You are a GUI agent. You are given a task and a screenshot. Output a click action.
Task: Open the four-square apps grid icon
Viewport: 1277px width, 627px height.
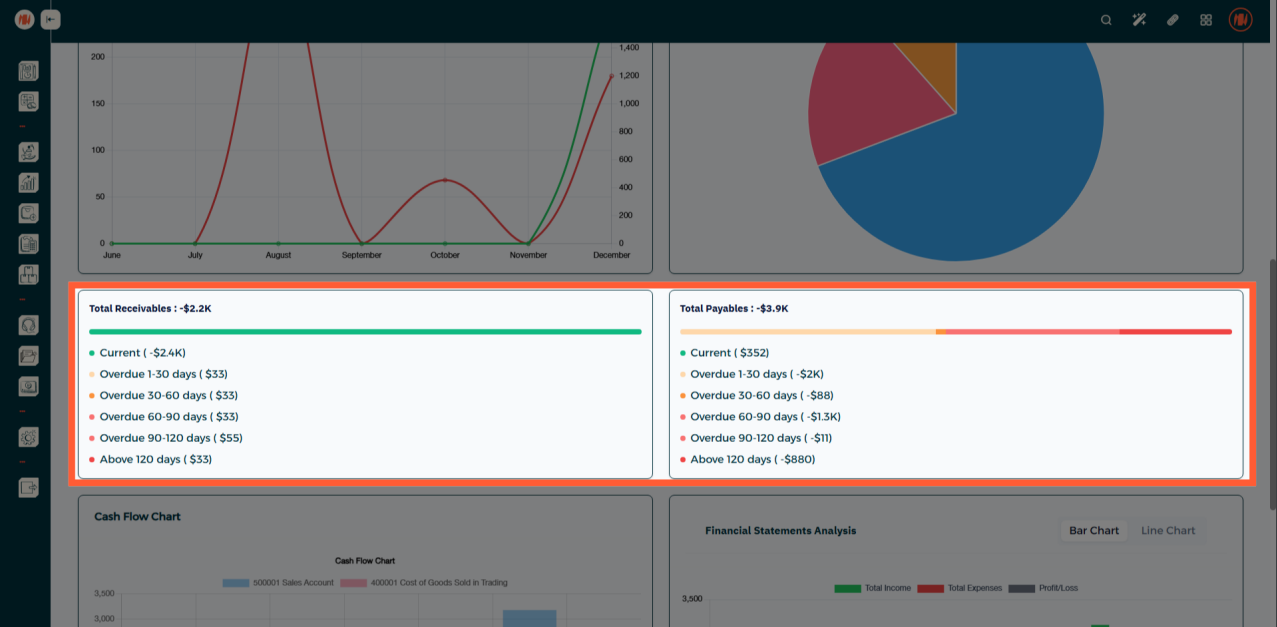coord(1206,20)
